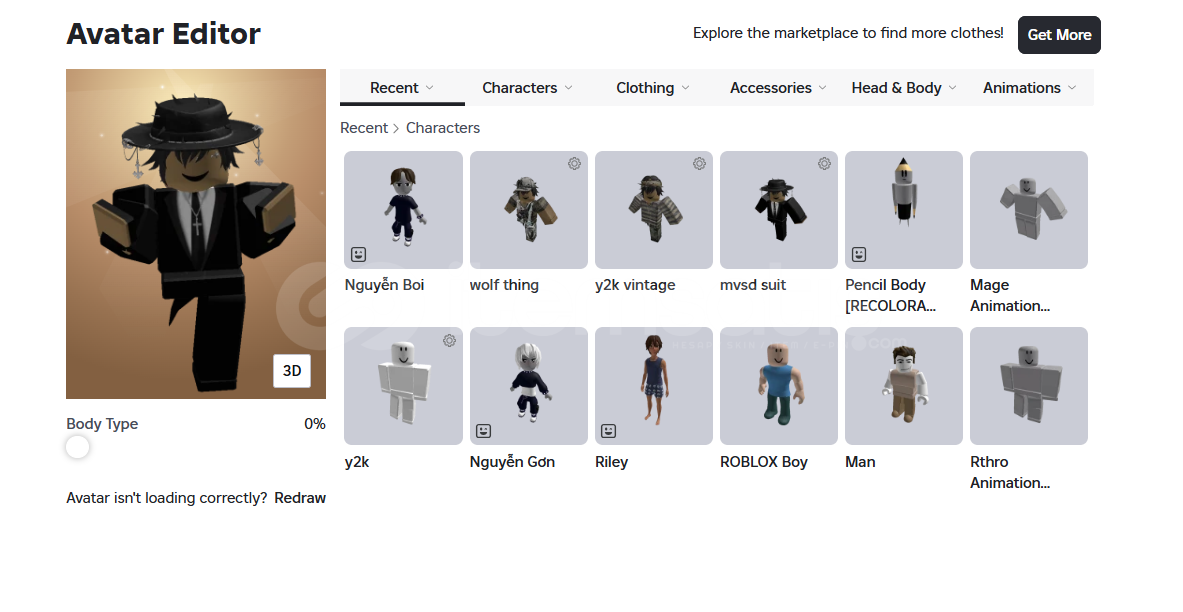Click the 'Nguyễn Boi' name label
1183x612 pixels.
tap(384, 285)
